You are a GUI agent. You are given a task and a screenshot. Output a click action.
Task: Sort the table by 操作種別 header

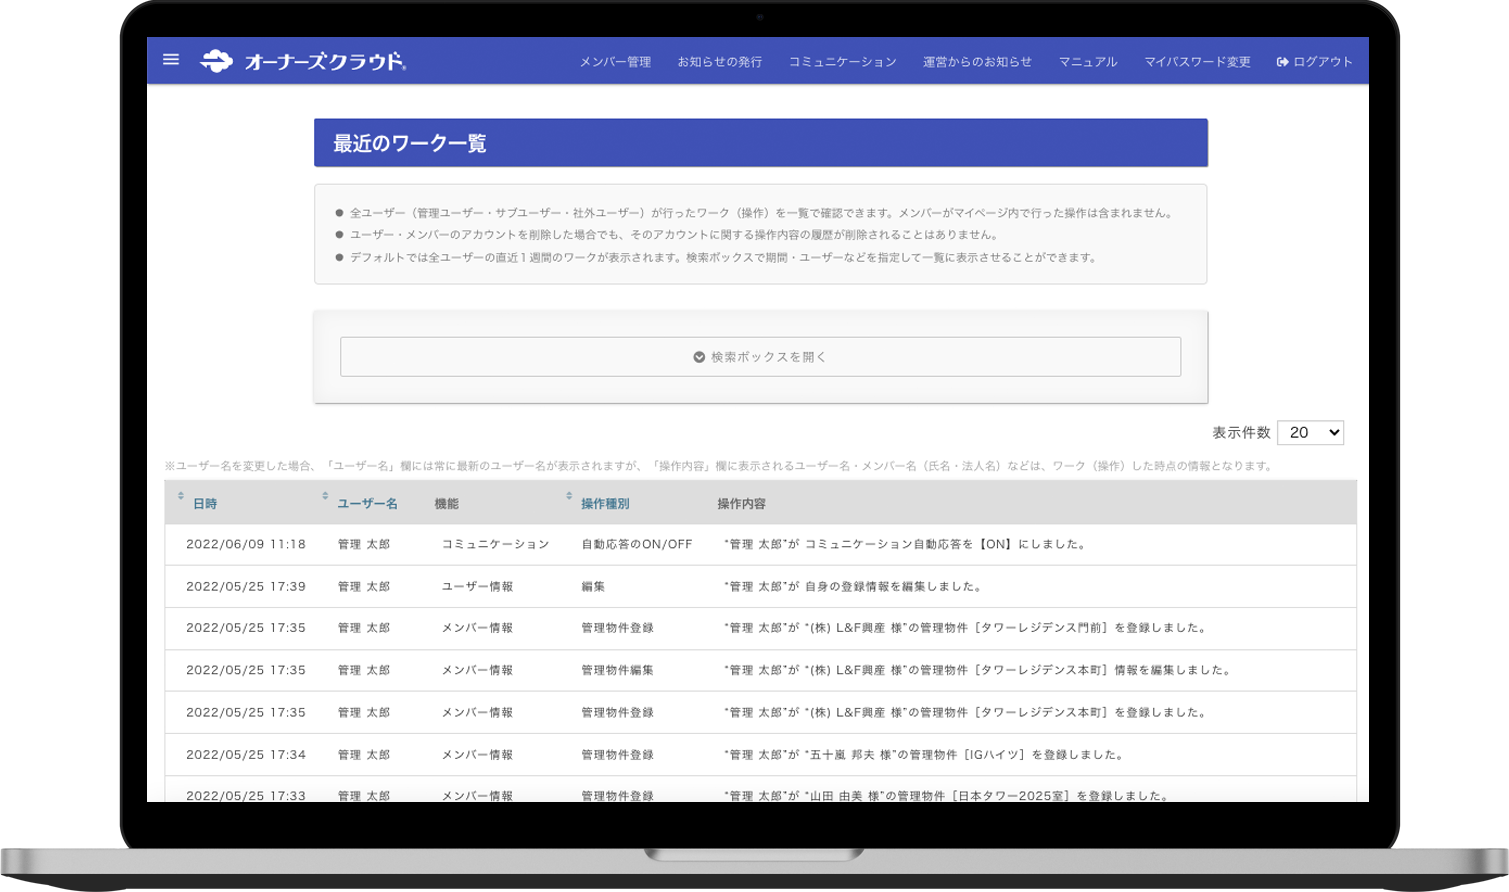[603, 504]
